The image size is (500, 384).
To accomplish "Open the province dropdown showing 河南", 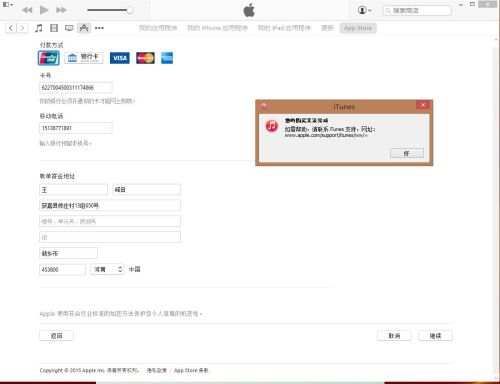I will 107,269.
